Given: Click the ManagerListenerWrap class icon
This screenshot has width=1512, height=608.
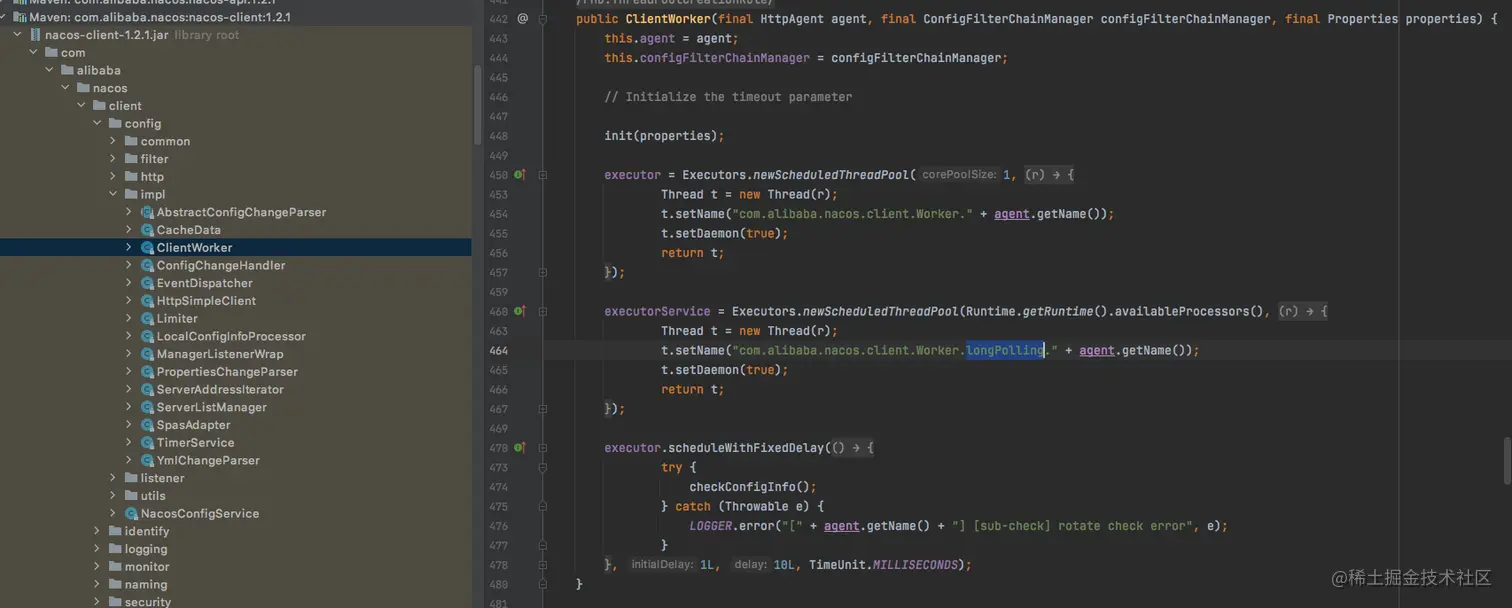Looking at the screenshot, I should 147,354.
